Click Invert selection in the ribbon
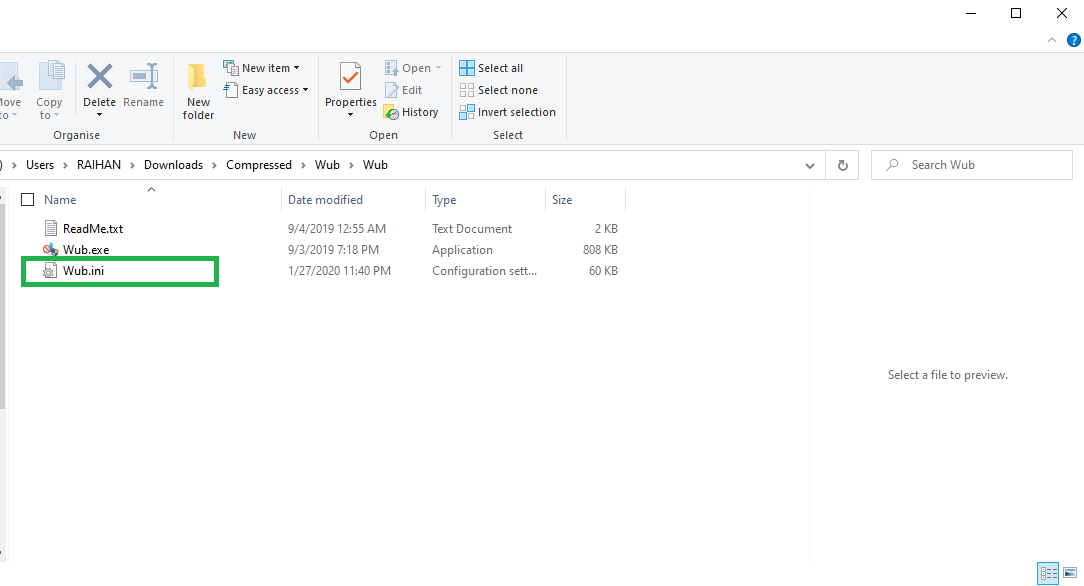The height and width of the screenshot is (586, 1084). pyautogui.click(x=507, y=112)
